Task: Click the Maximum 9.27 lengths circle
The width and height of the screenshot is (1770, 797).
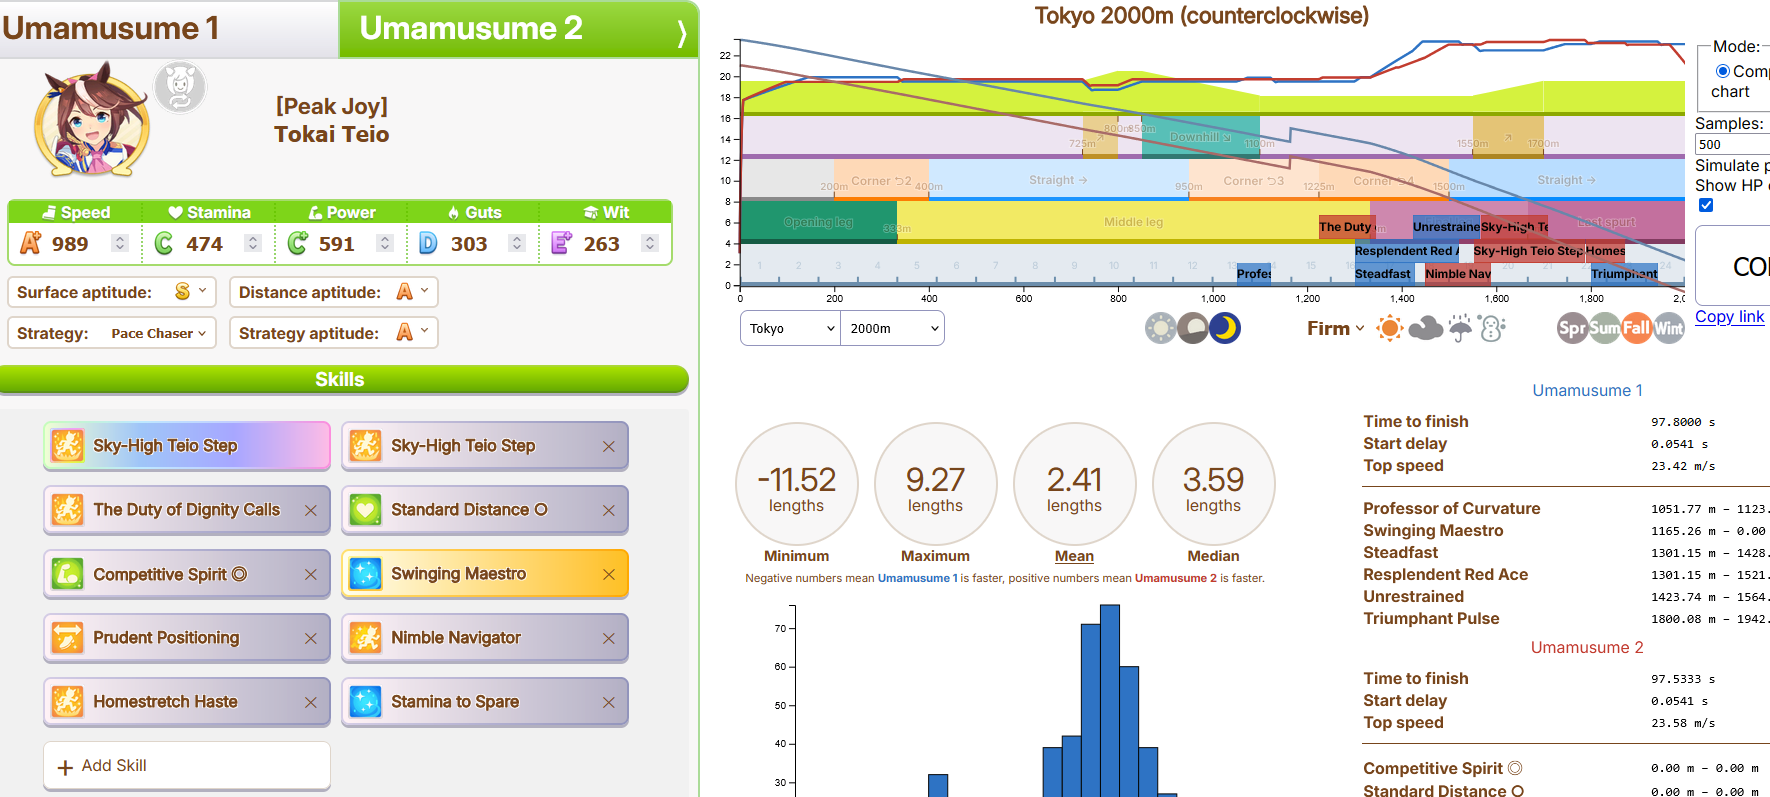Action: coord(936,484)
